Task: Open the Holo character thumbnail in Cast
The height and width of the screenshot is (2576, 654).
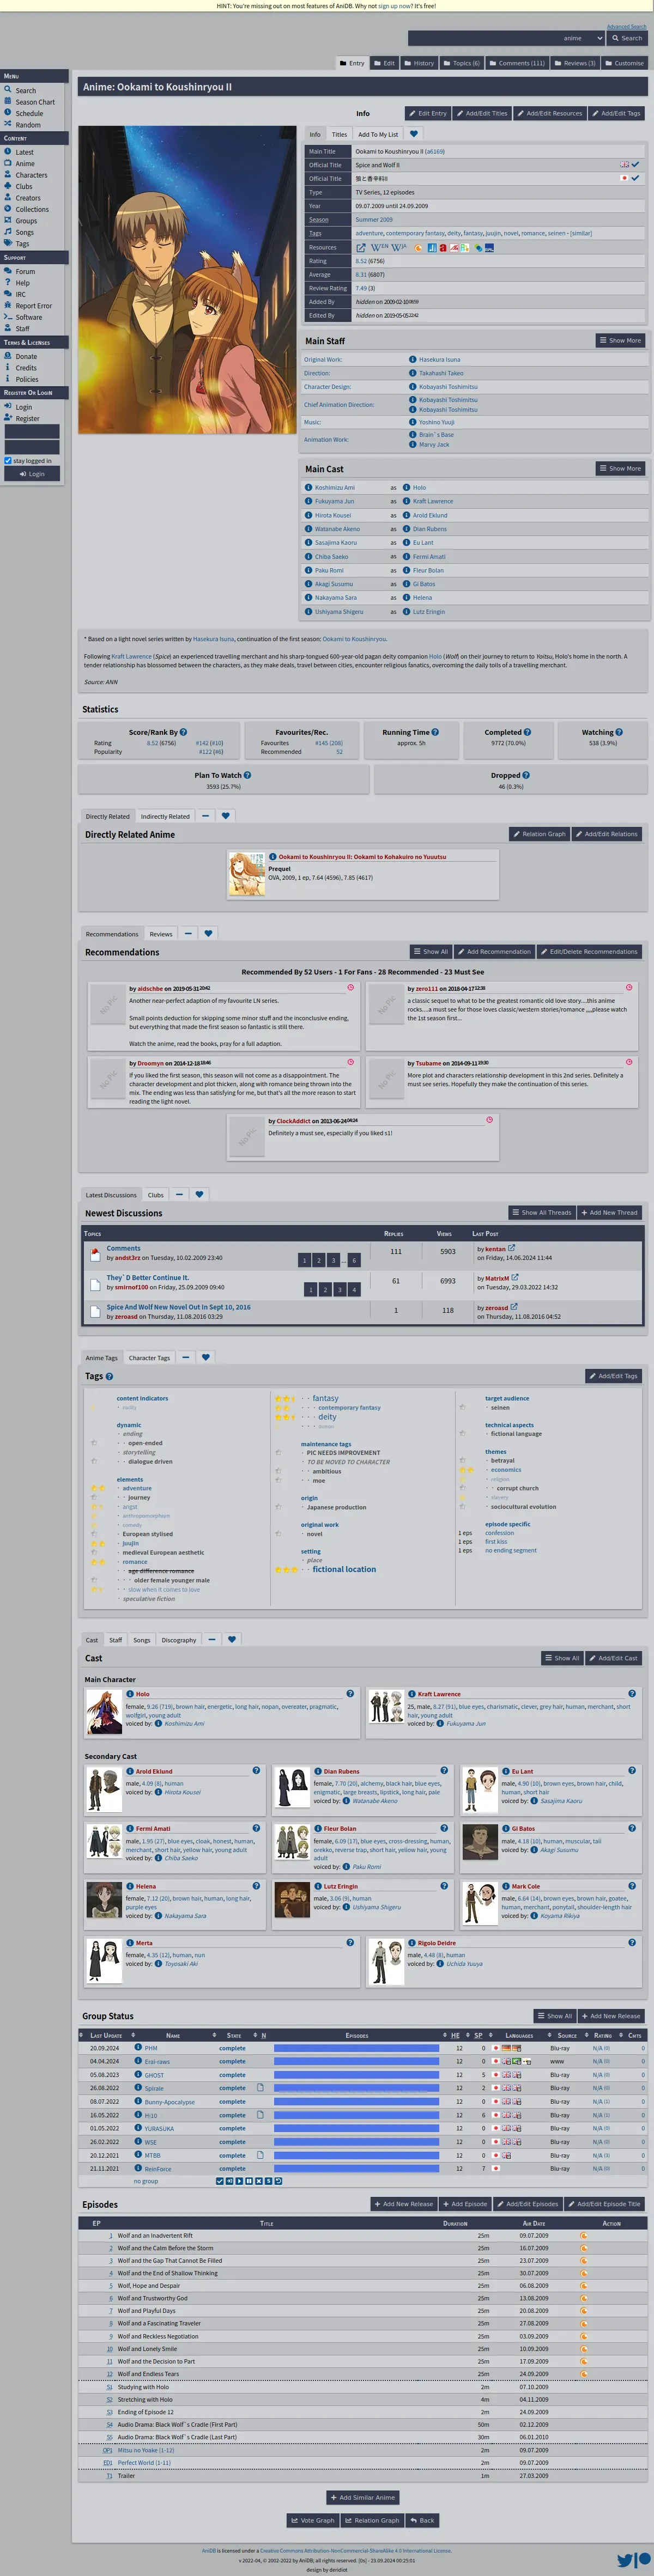Action: click(x=104, y=1711)
